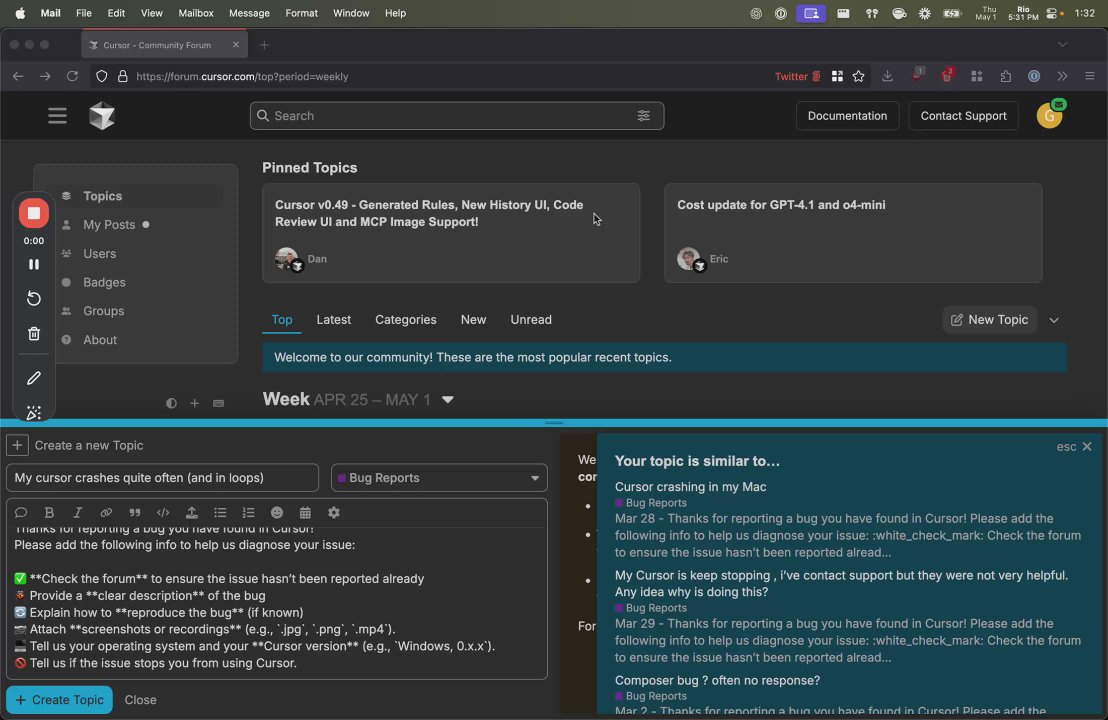This screenshot has width=1108, height=720.
Task: Stop the screen recording red button
Action: (x=33, y=213)
